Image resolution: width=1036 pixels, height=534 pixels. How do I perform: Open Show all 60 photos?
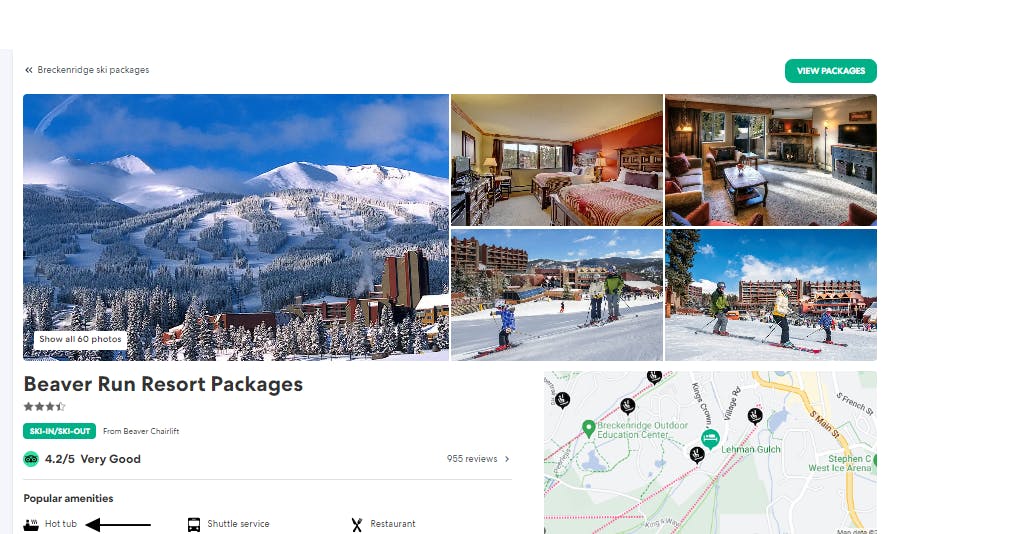point(80,340)
